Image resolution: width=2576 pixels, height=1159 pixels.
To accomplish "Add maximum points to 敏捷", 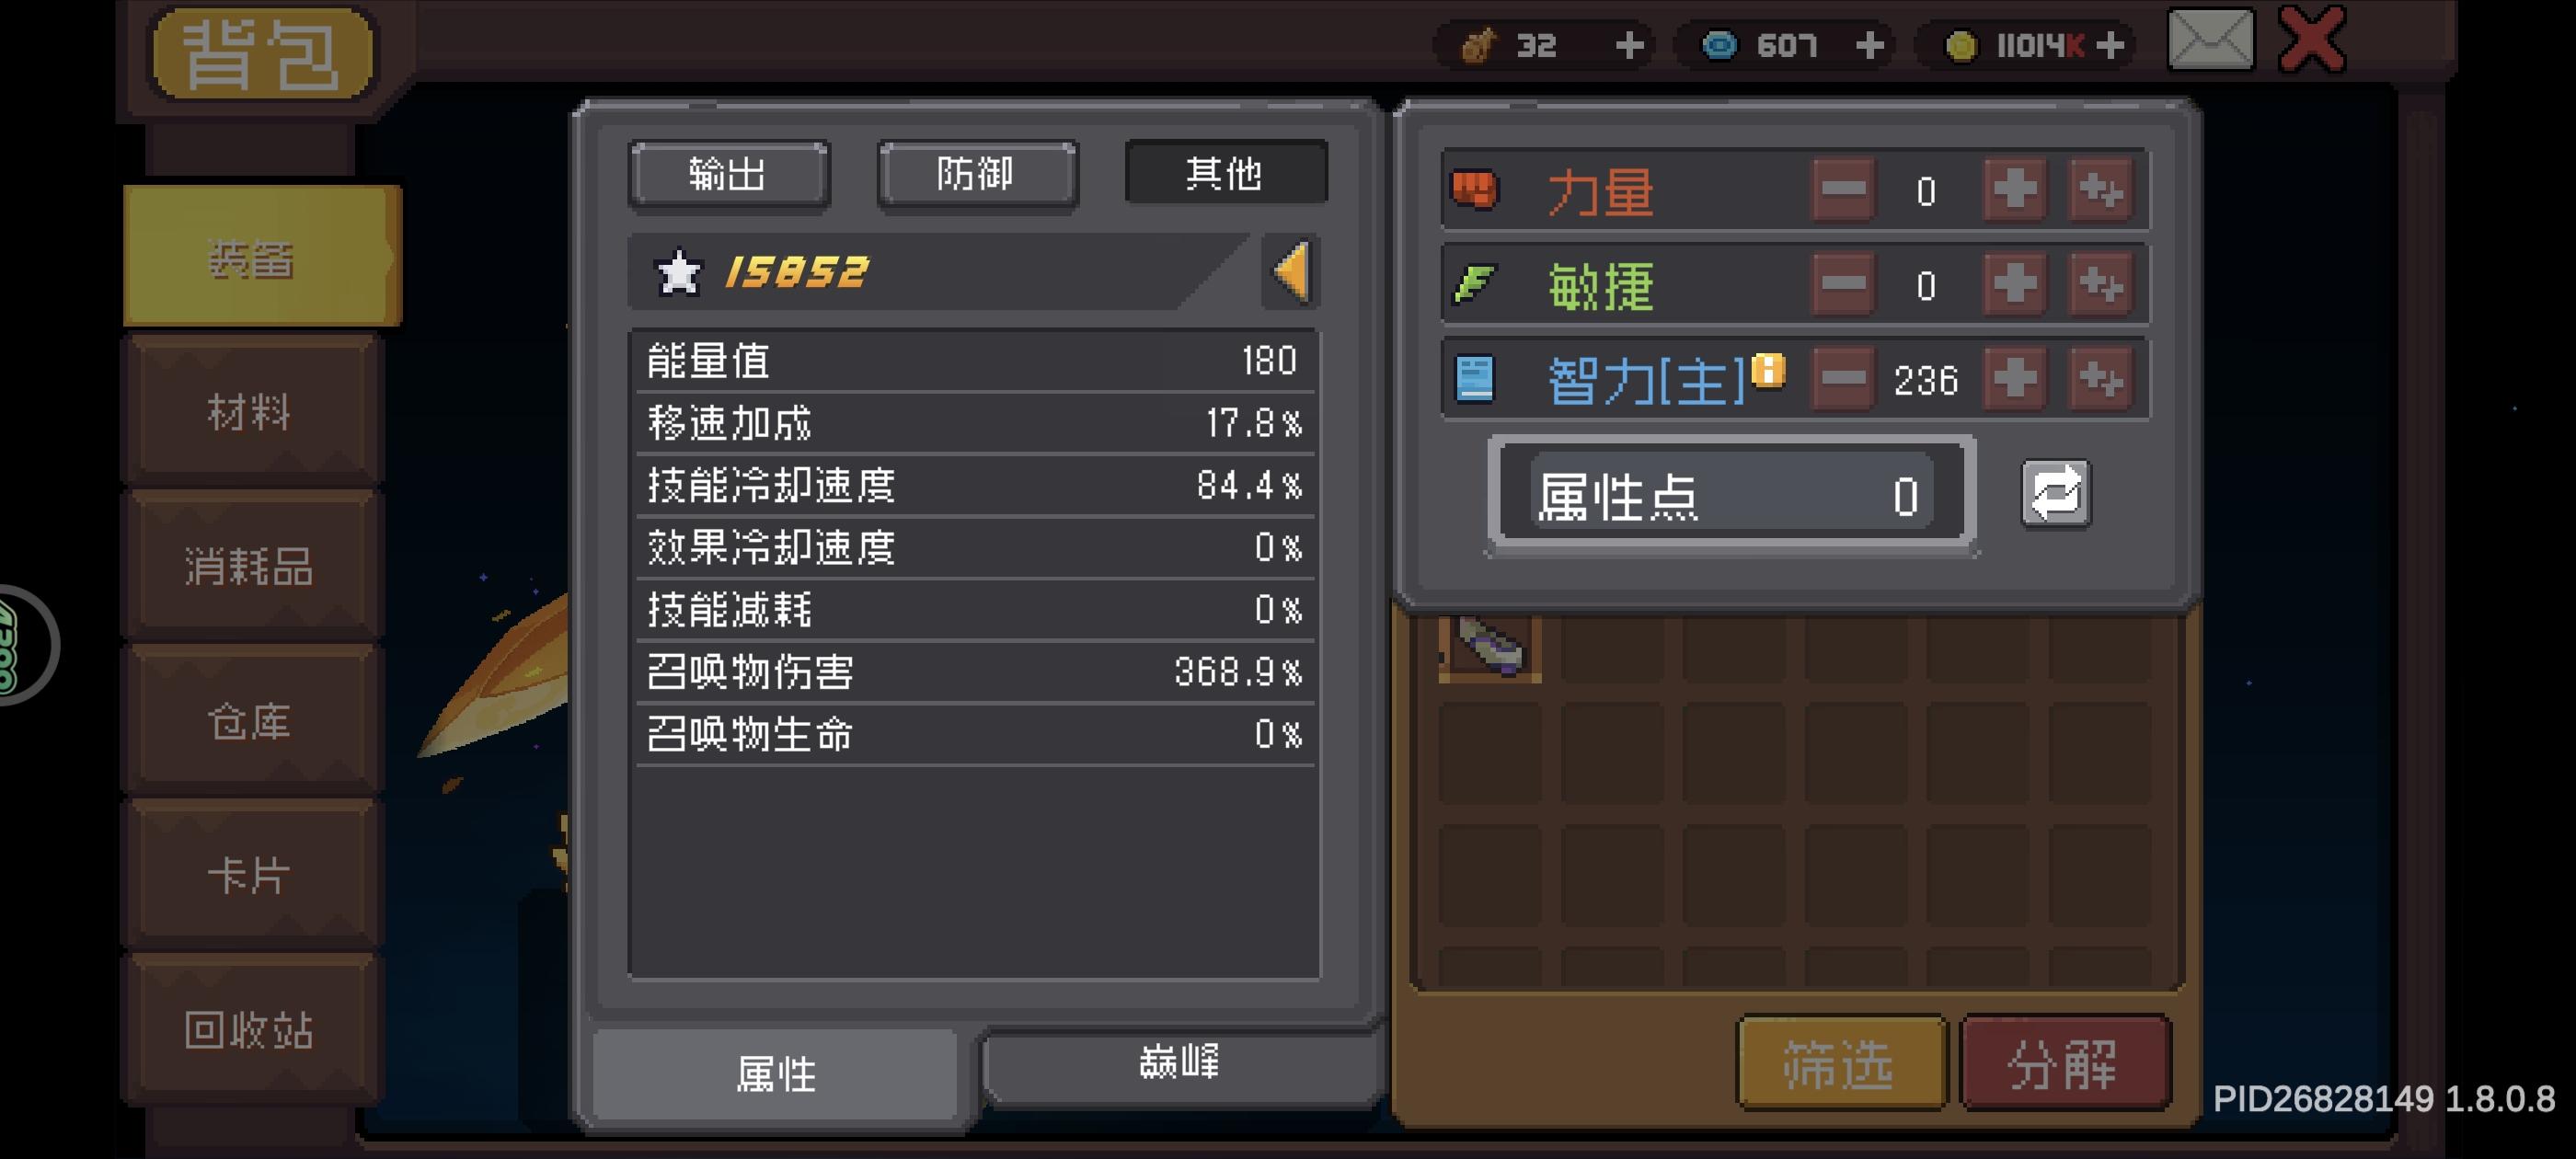I will click(x=2100, y=285).
